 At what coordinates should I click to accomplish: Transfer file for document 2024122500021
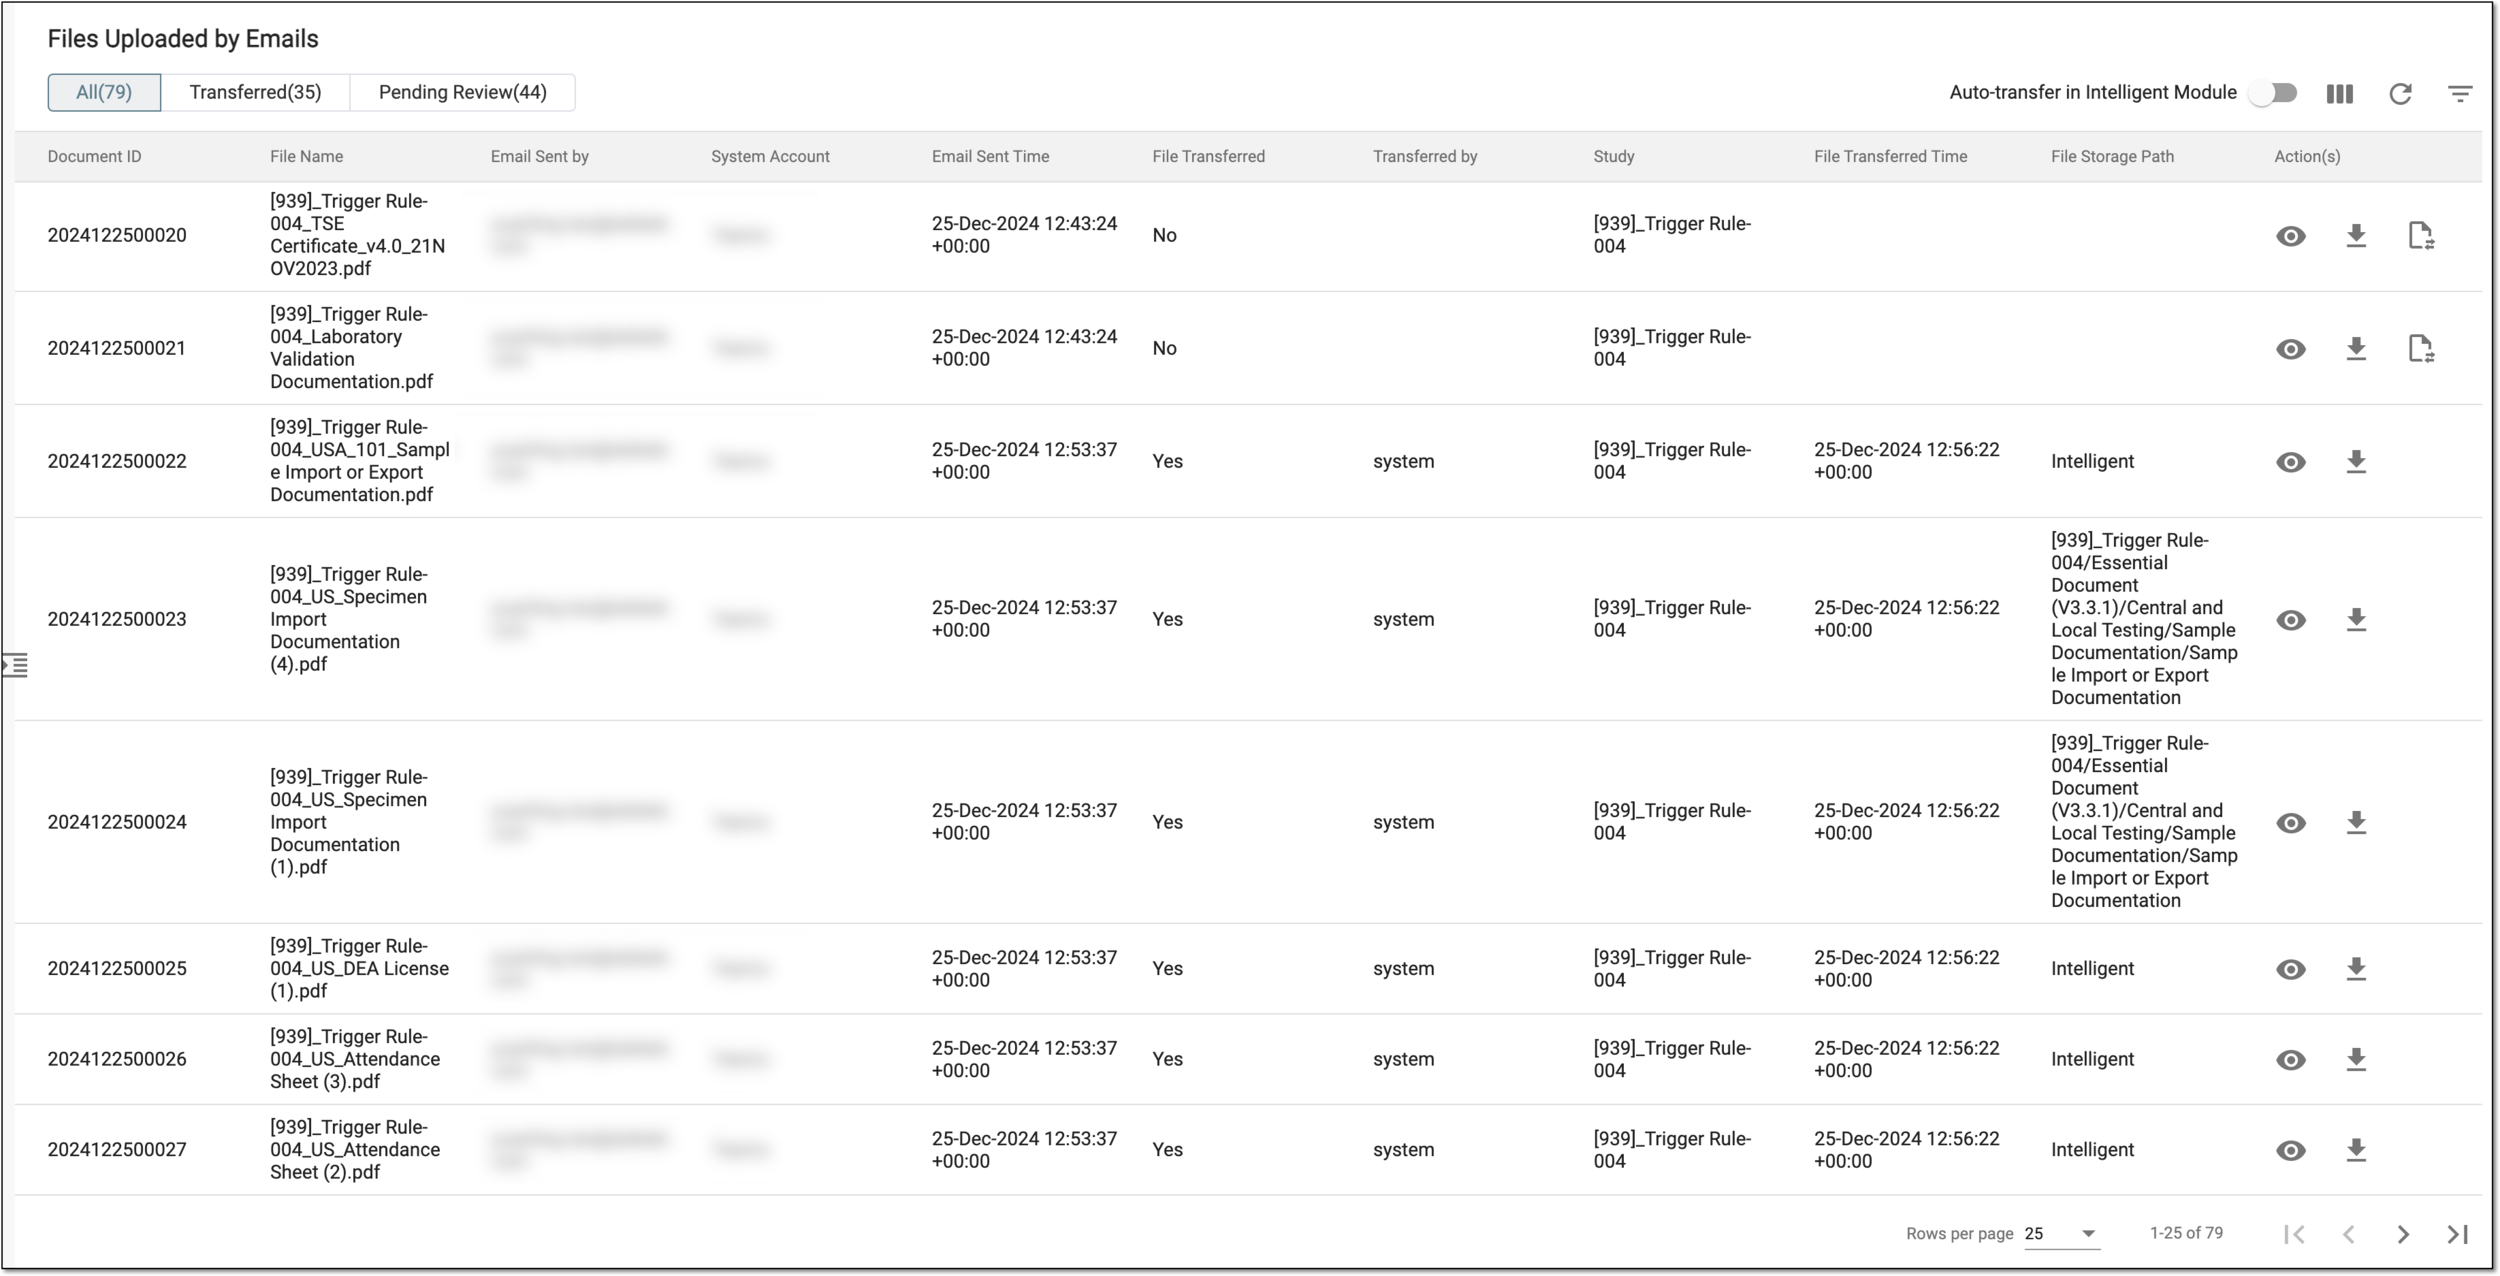tap(2421, 349)
